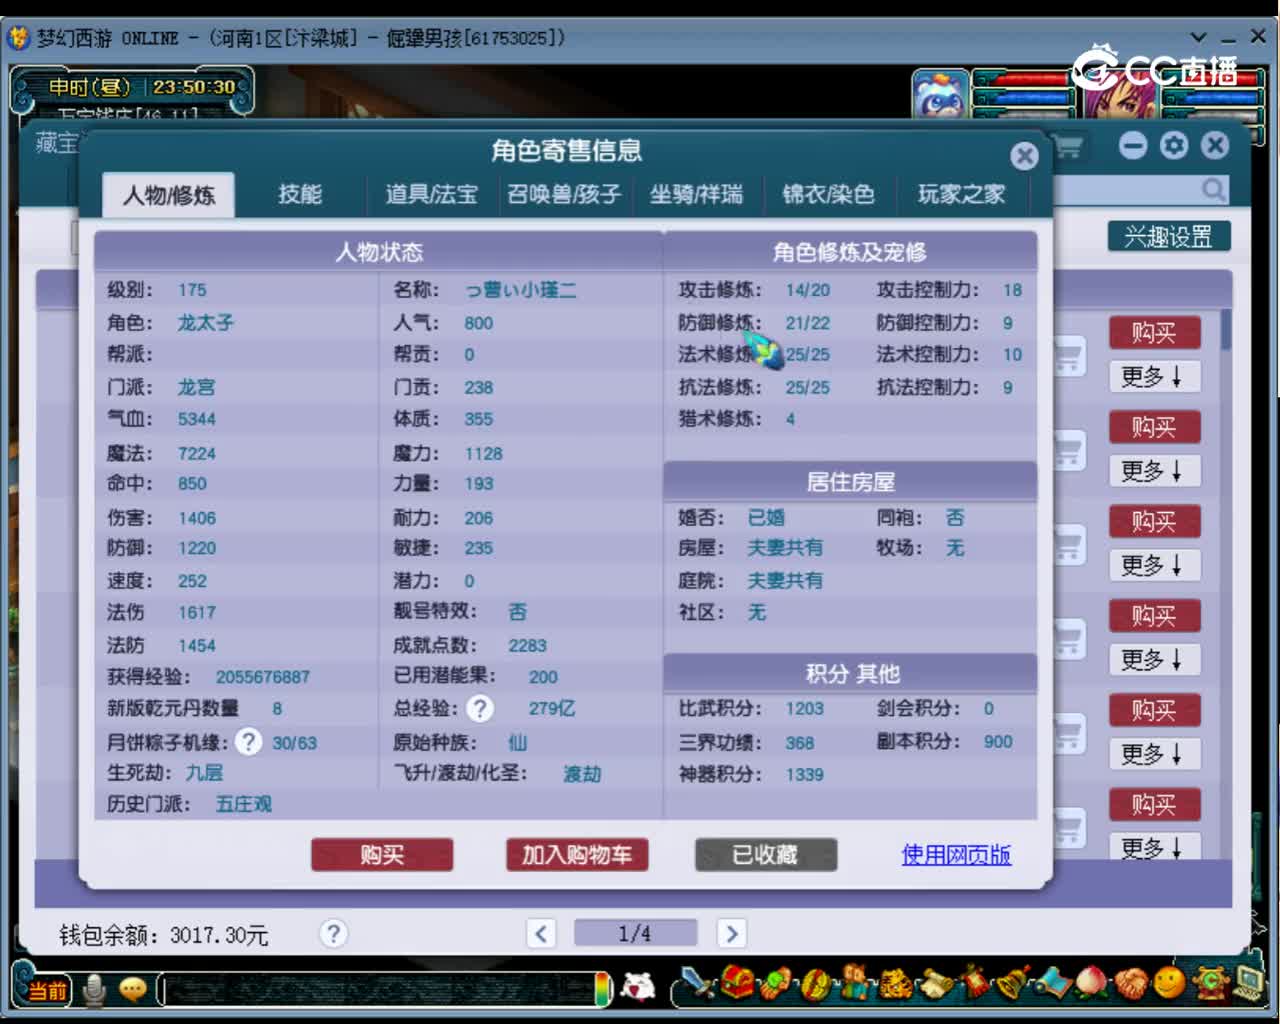The image size is (1280, 1024).
Task: Click the 获得经验 value 2055676887
Action: coord(263,677)
